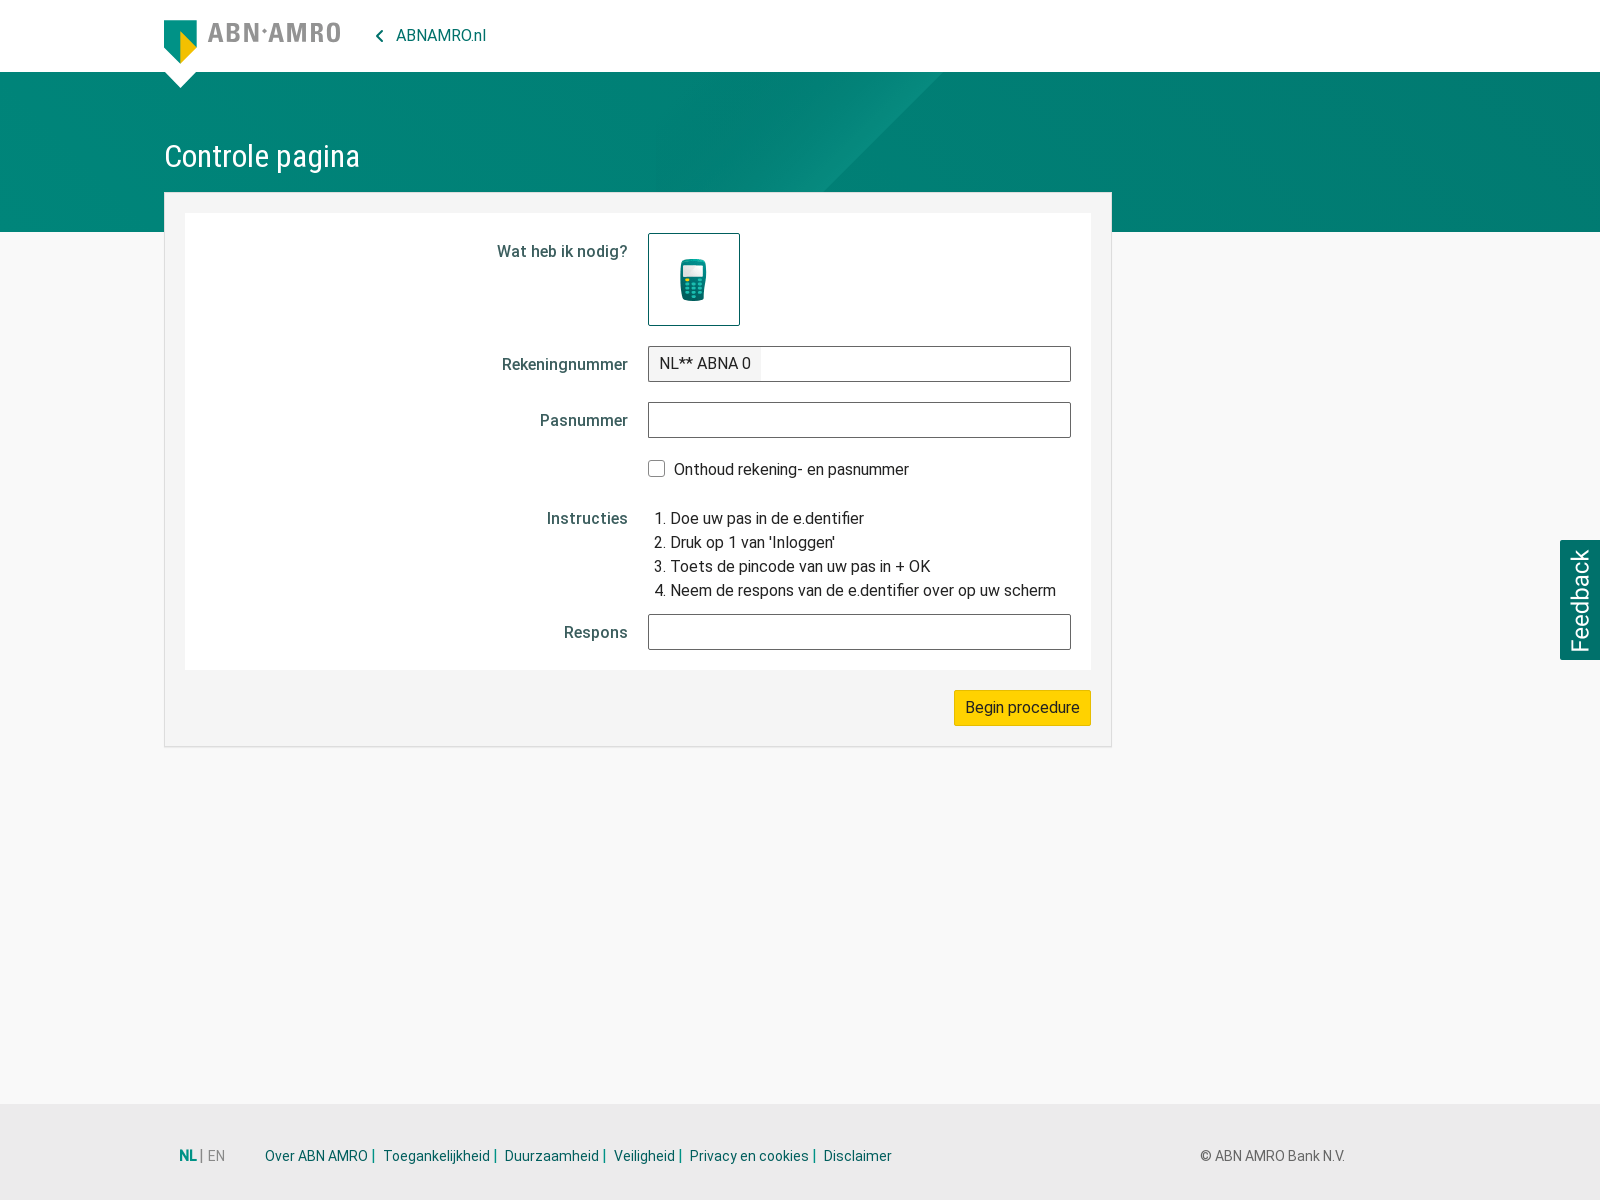Open Over ABN AMRO footer link

click(x=316, y=1156)
